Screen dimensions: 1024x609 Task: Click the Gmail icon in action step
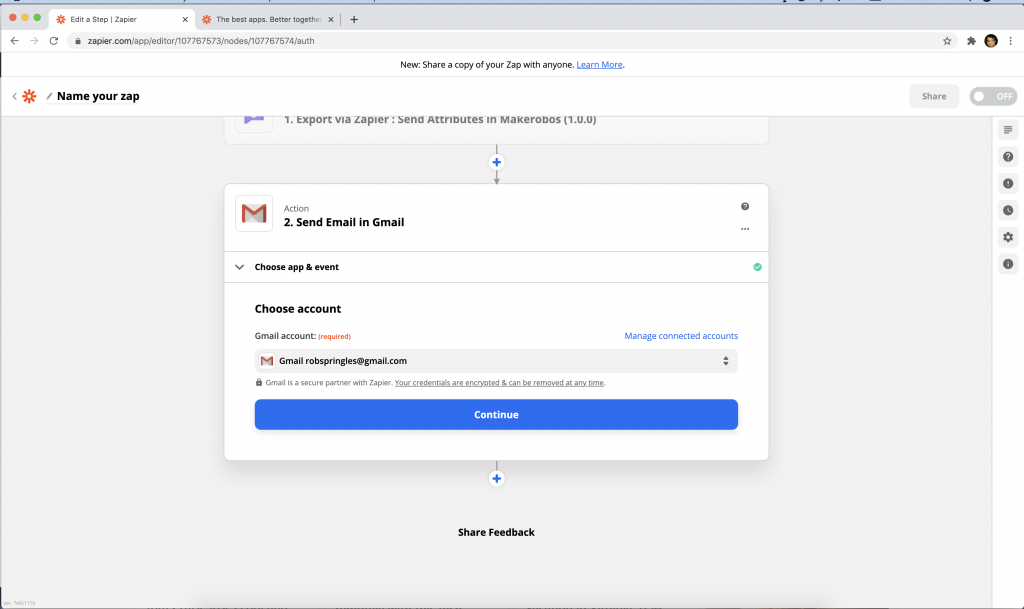click(x=254, y=213)
